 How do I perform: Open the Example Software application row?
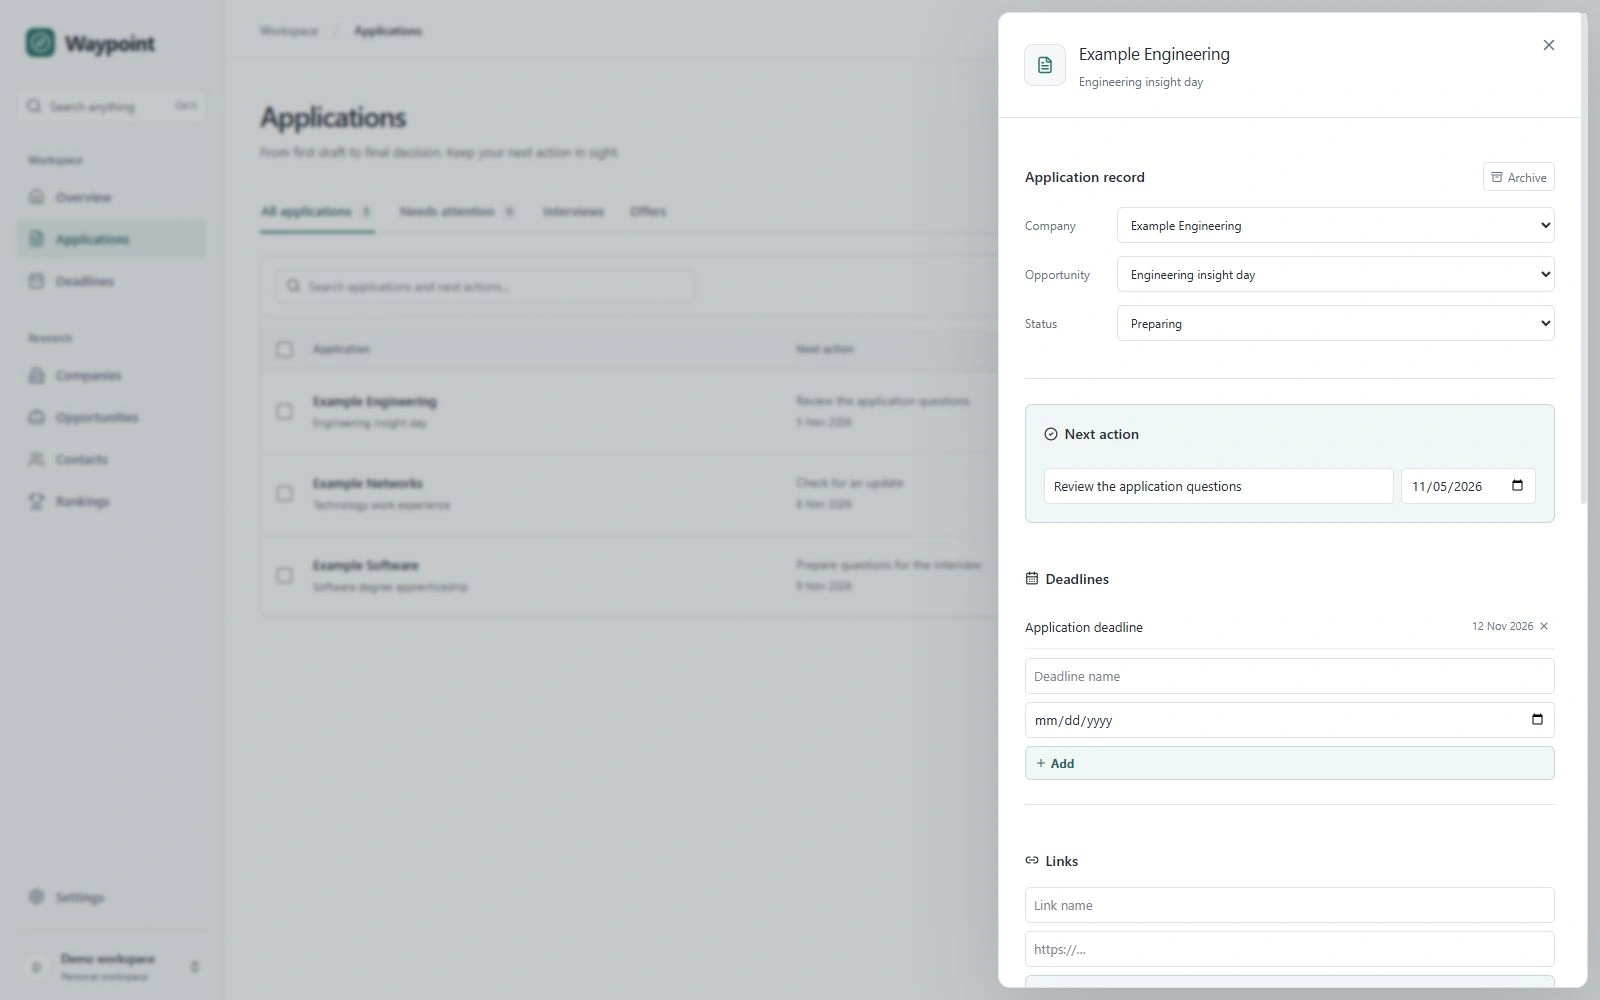coord(630,575)
